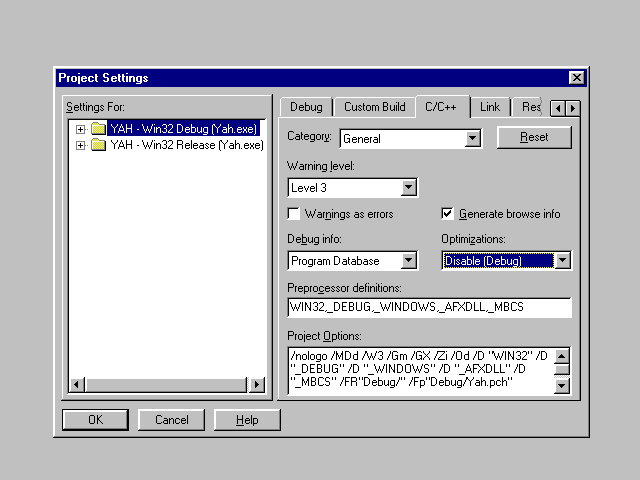
Task: Switch to the Link tab
Action: point(490,107)
